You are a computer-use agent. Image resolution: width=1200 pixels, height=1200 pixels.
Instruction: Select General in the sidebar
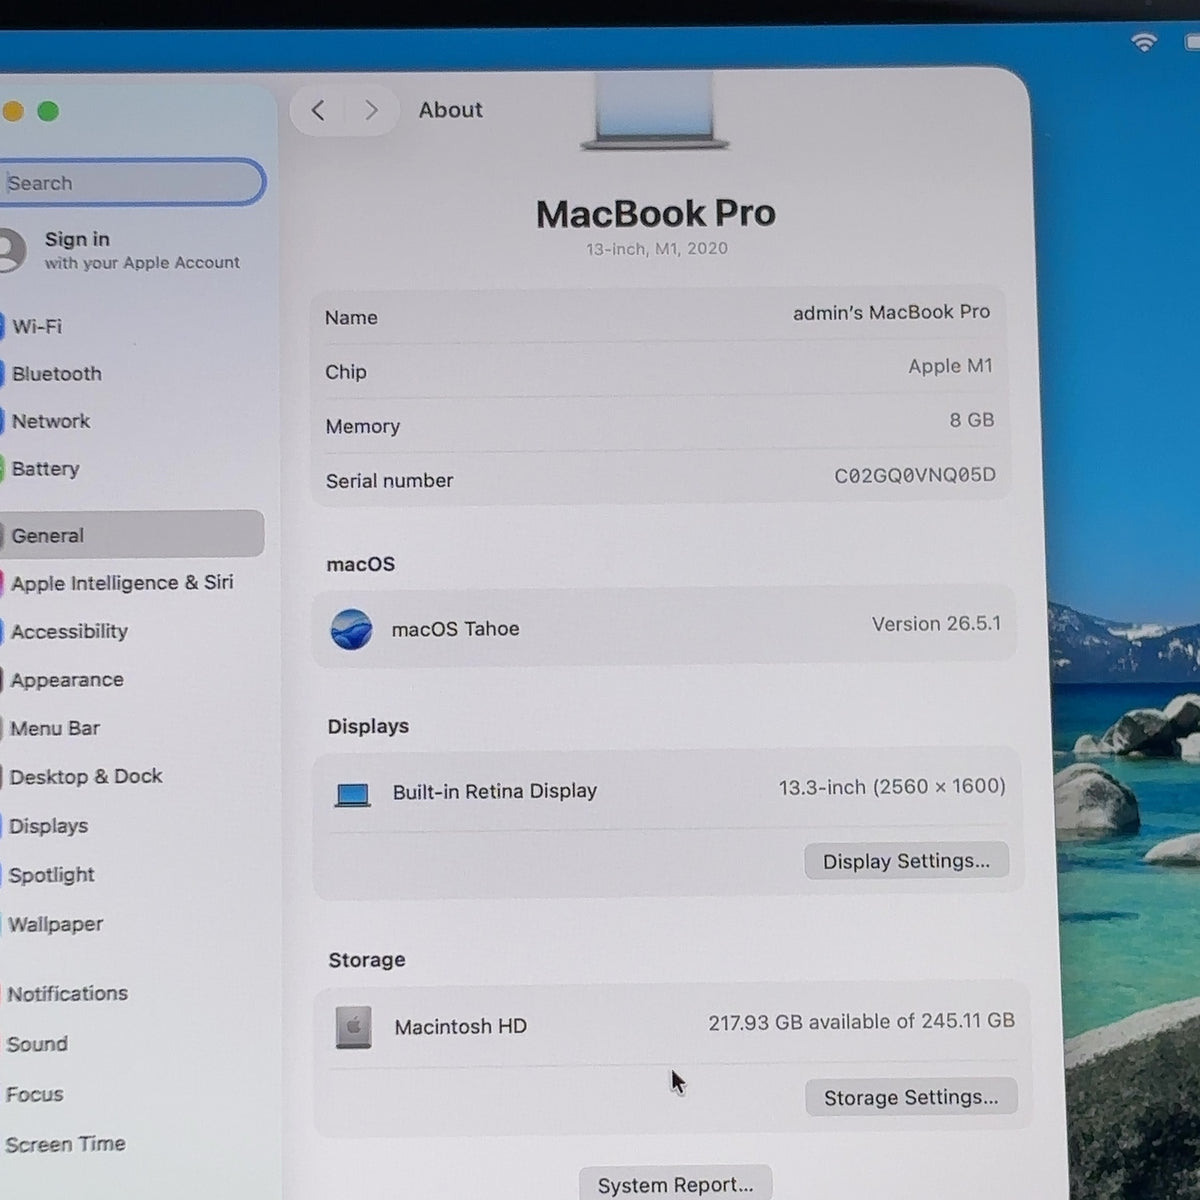[x=132, y=534]
